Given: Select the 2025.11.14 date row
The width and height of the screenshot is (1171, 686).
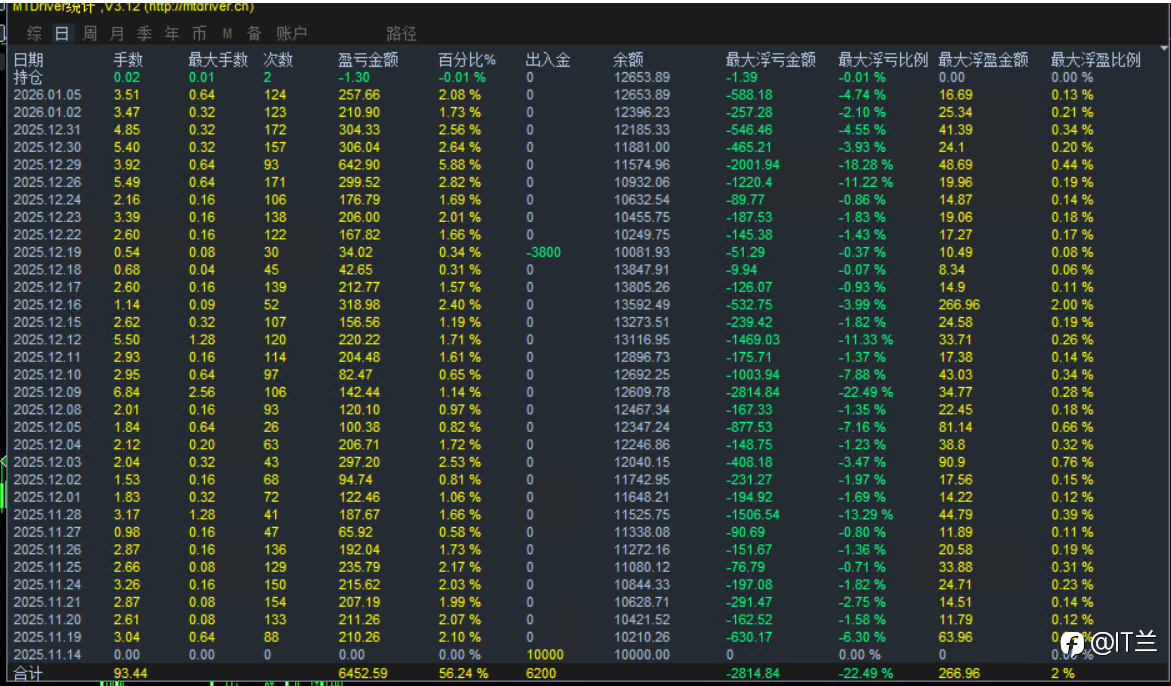Looking at the screenshot, I should [x=47, y=655].
